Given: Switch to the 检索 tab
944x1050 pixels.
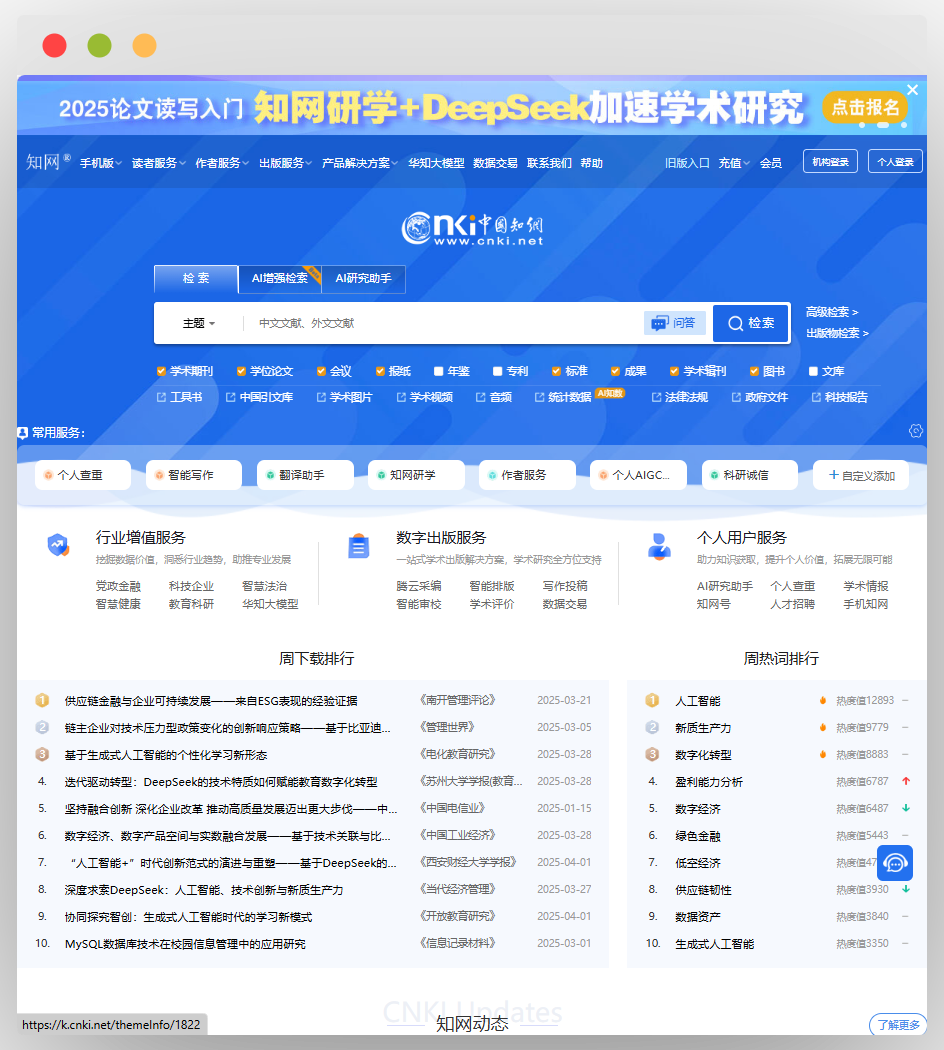Looking at the screenshot, I should [x=196, y=279].
